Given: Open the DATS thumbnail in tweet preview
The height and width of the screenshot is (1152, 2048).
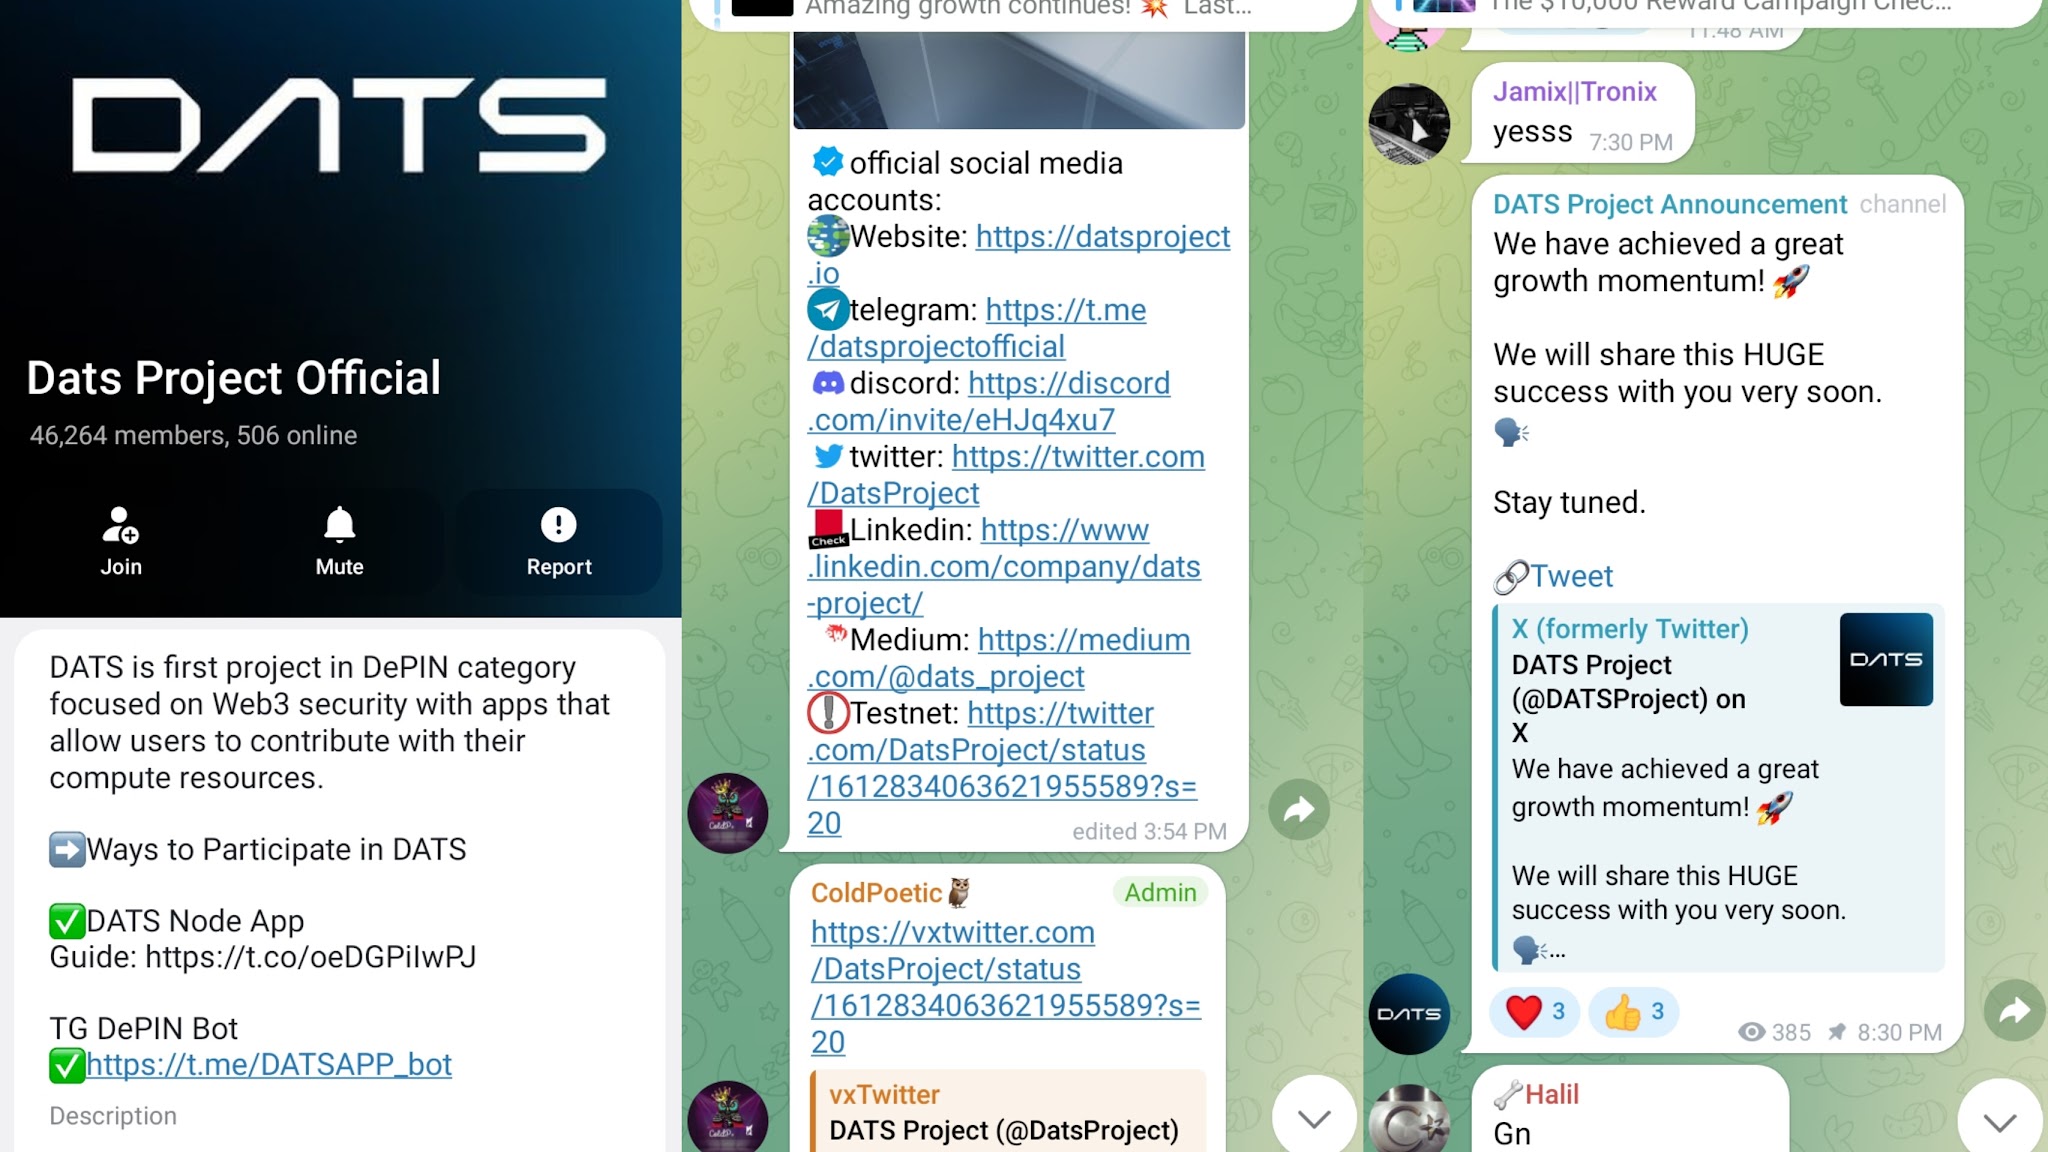Looking at the screenshot, I should [1886, 659].
